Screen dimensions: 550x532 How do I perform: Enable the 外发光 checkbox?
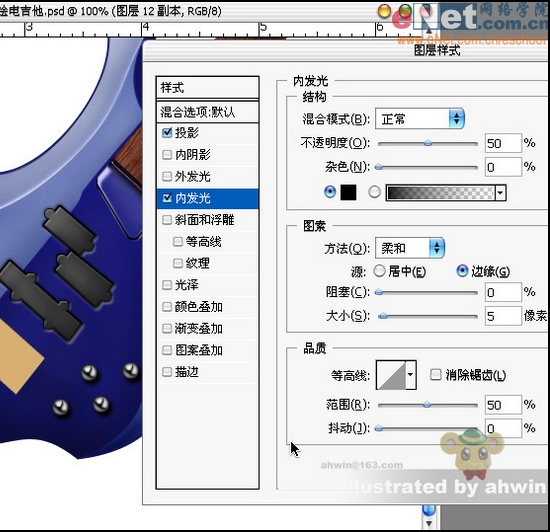point(167,176)
